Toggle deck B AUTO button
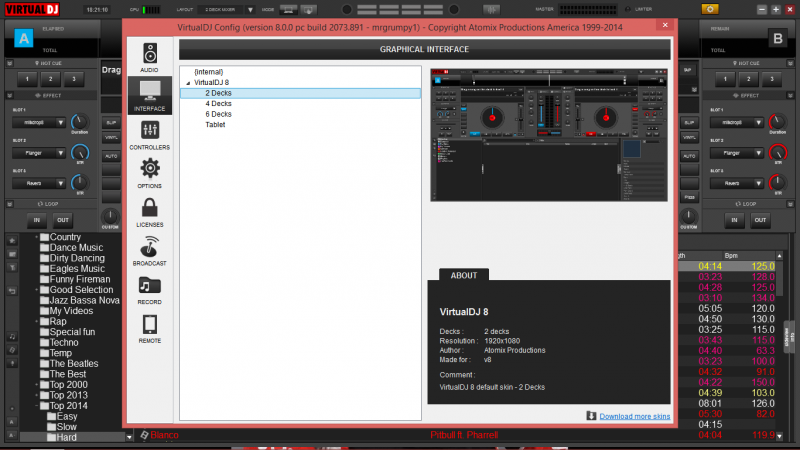This screenshot has height=450, width=800. tap(689, 156)
